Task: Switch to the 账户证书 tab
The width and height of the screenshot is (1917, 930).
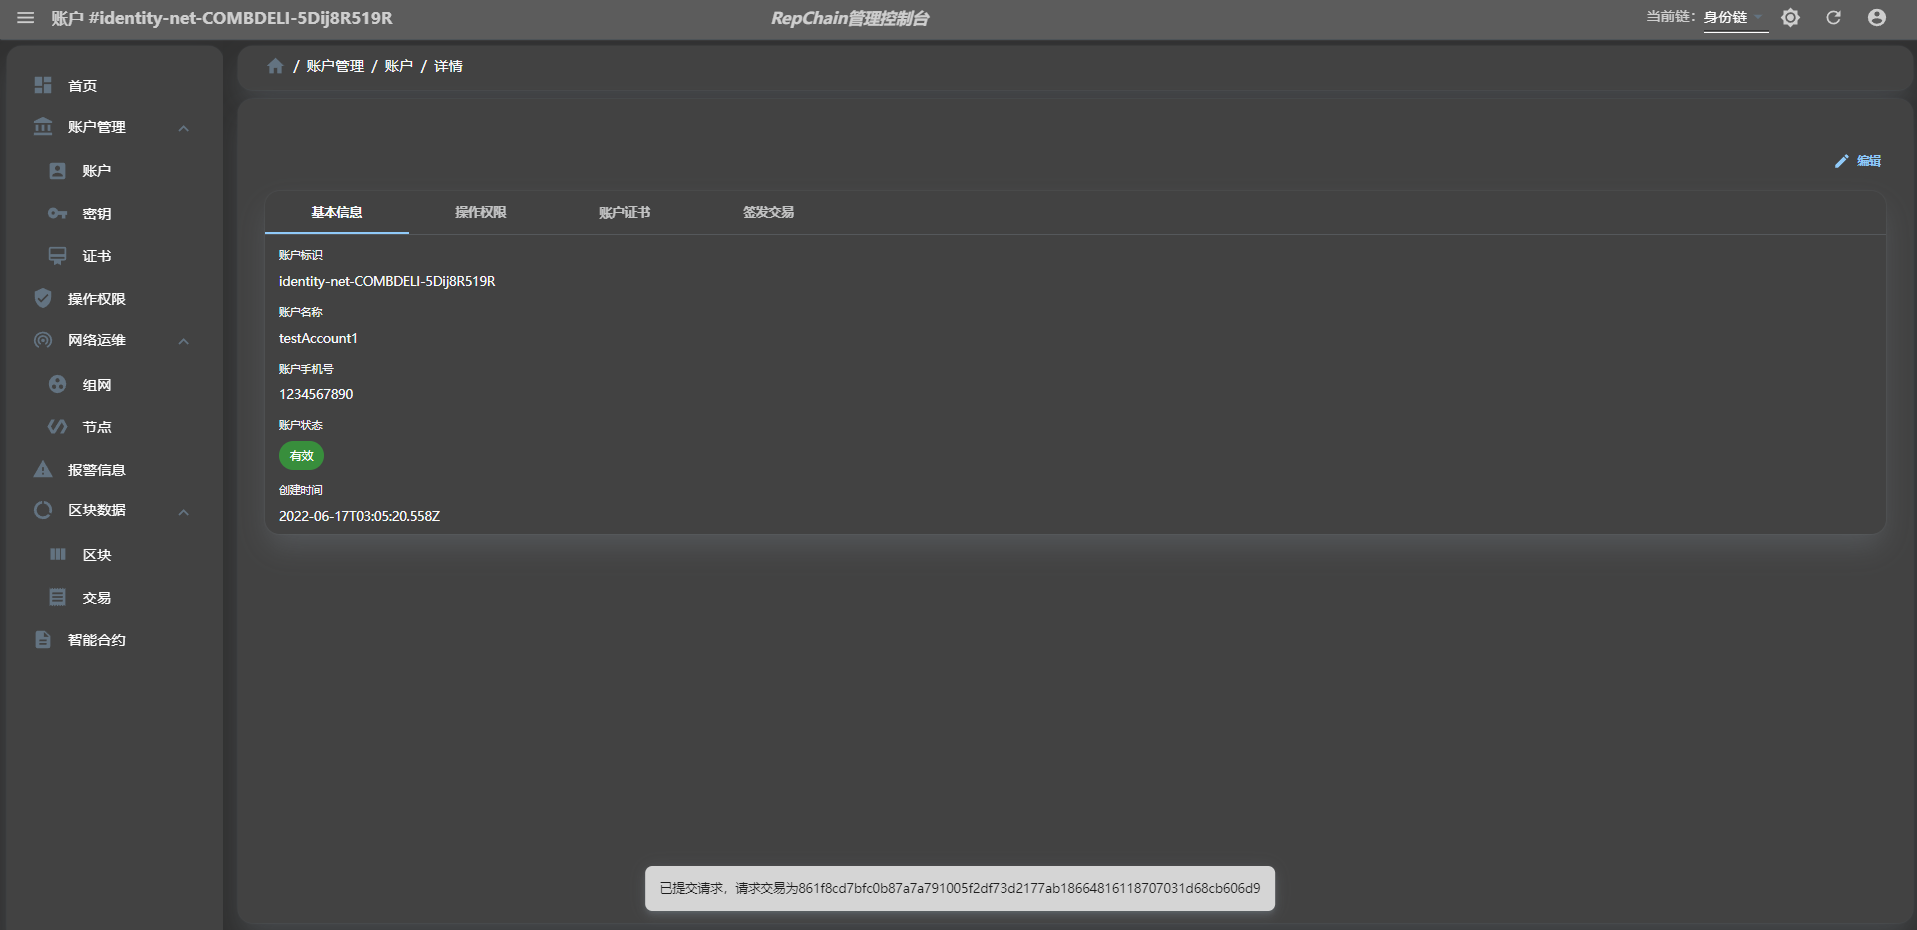Action: pos(625,212)
